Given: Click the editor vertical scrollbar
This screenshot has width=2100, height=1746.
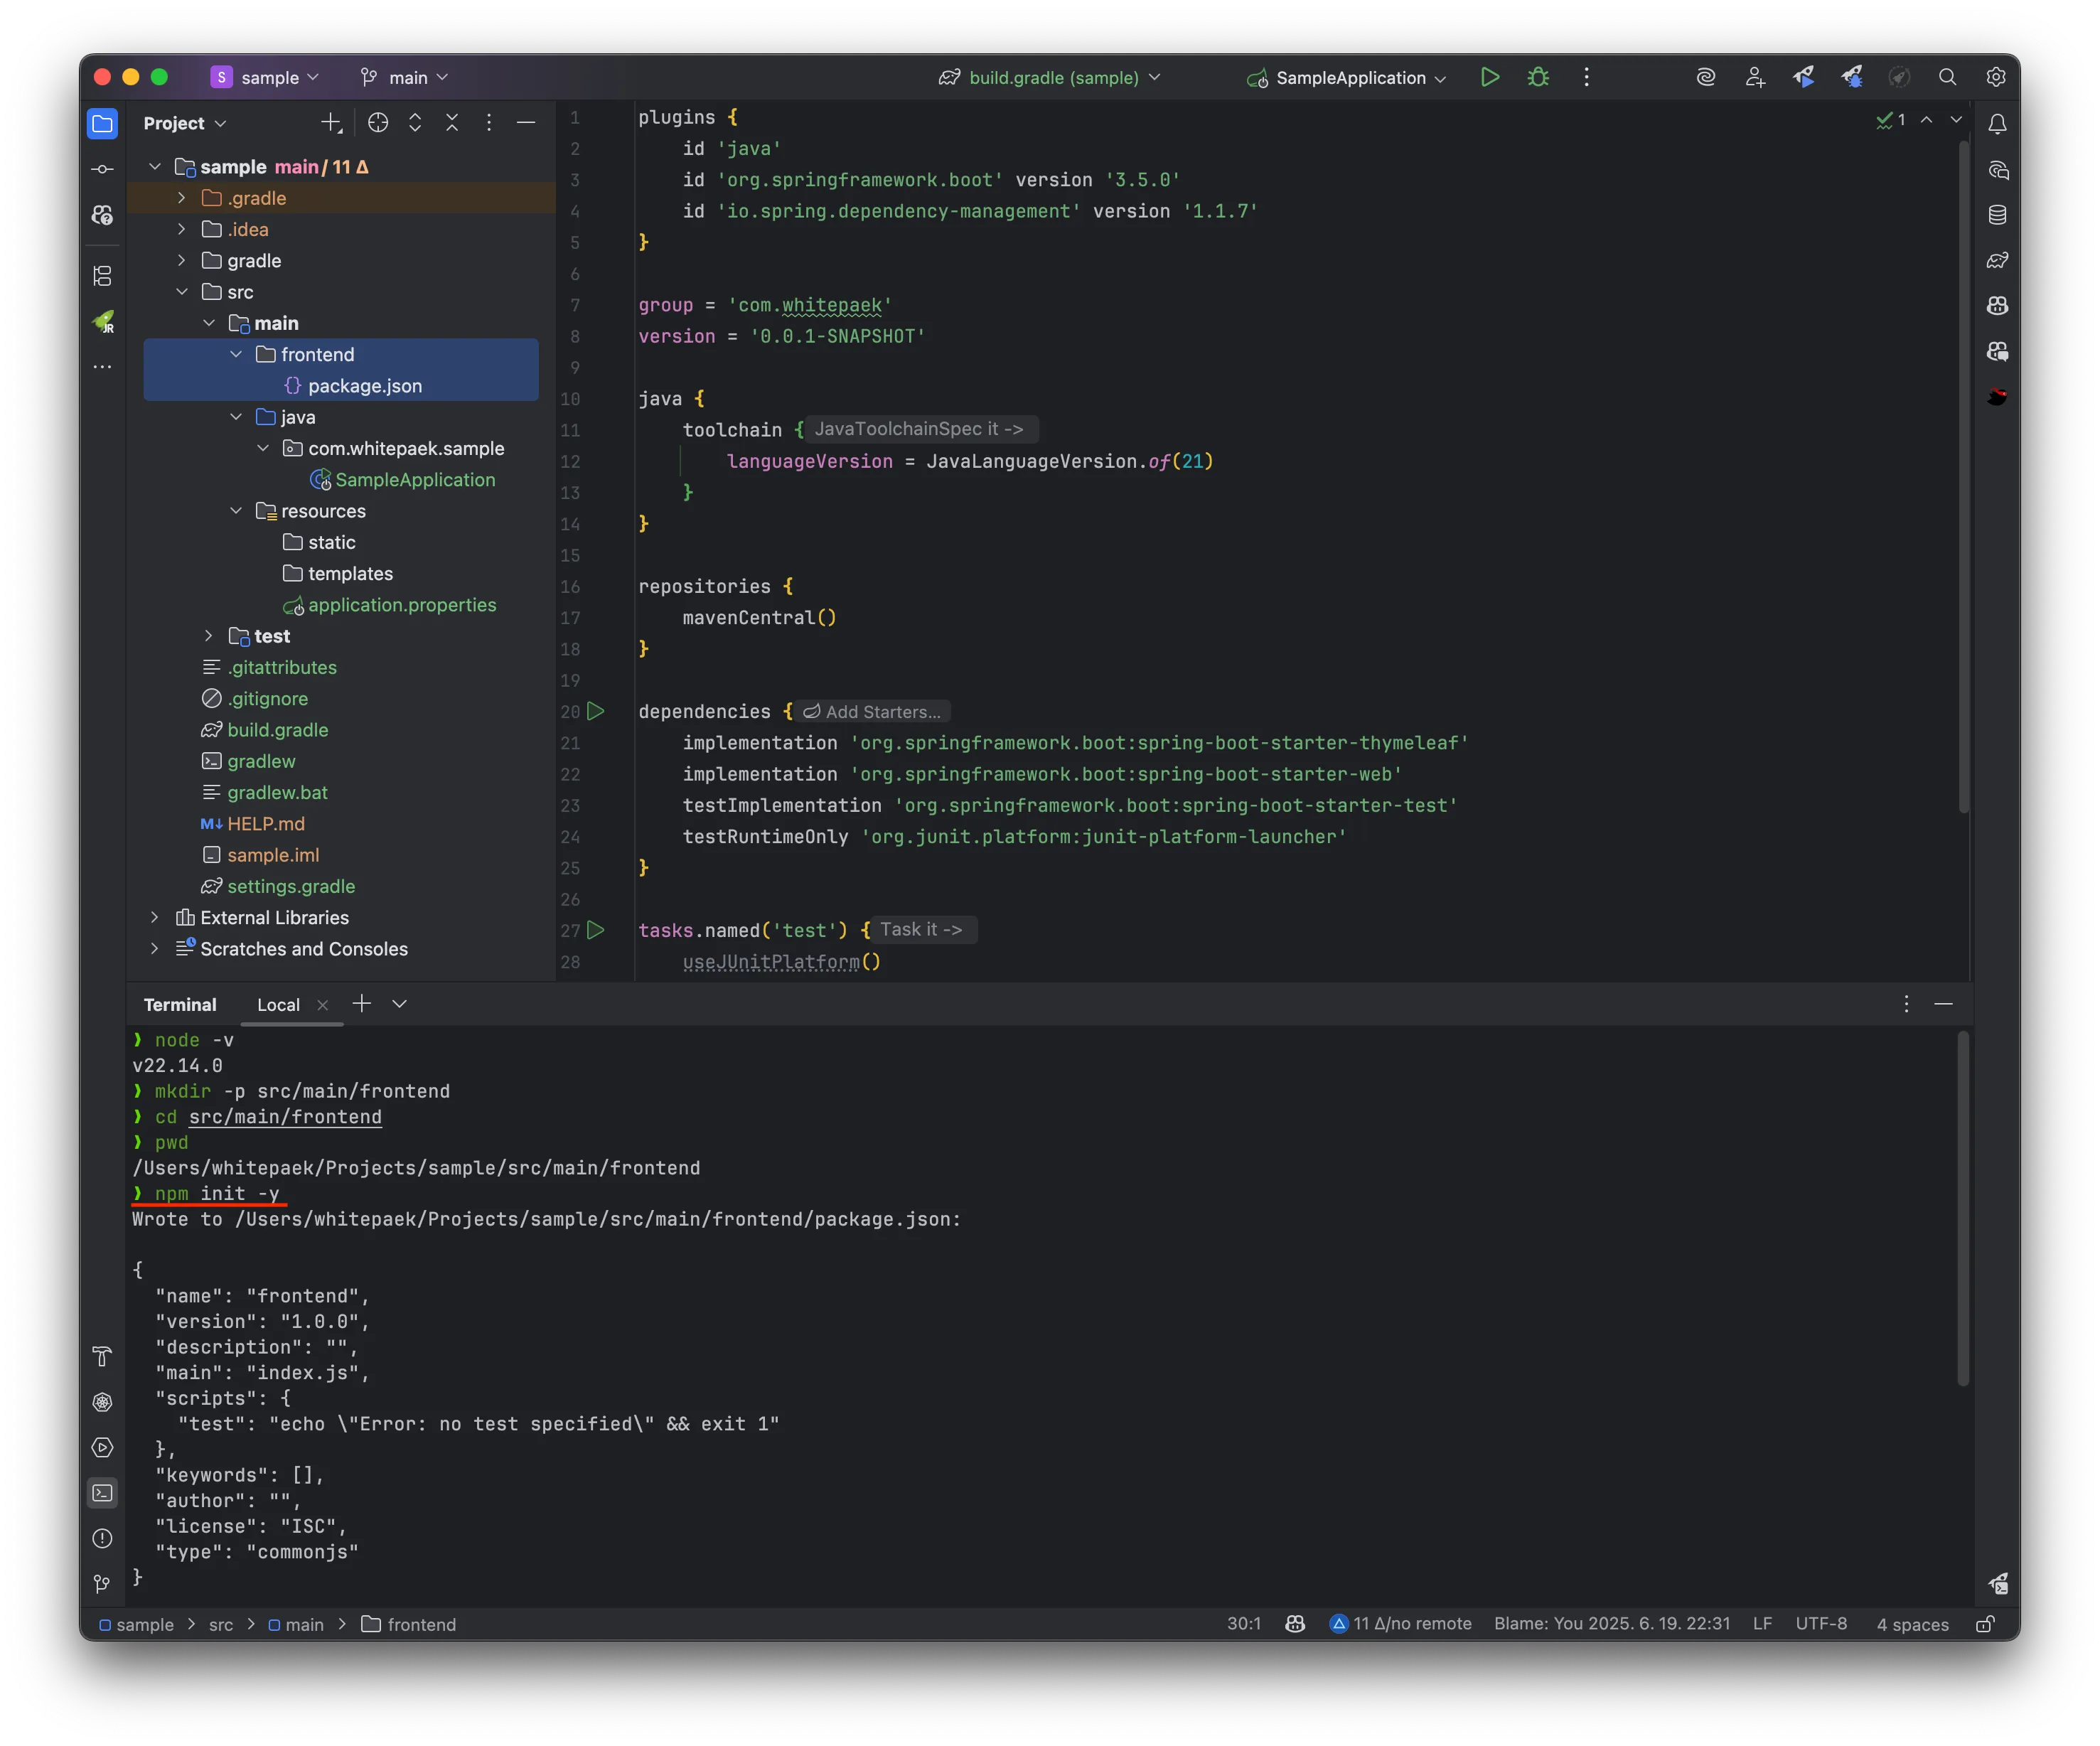Looking at the screenshot, I should pyautogui.click(x=1963, y=476).
